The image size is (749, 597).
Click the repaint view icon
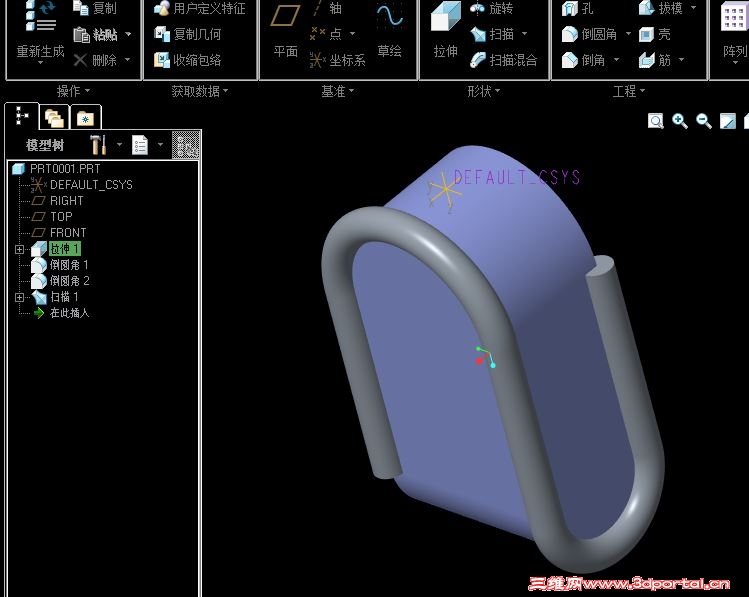(x=728, y=121)
